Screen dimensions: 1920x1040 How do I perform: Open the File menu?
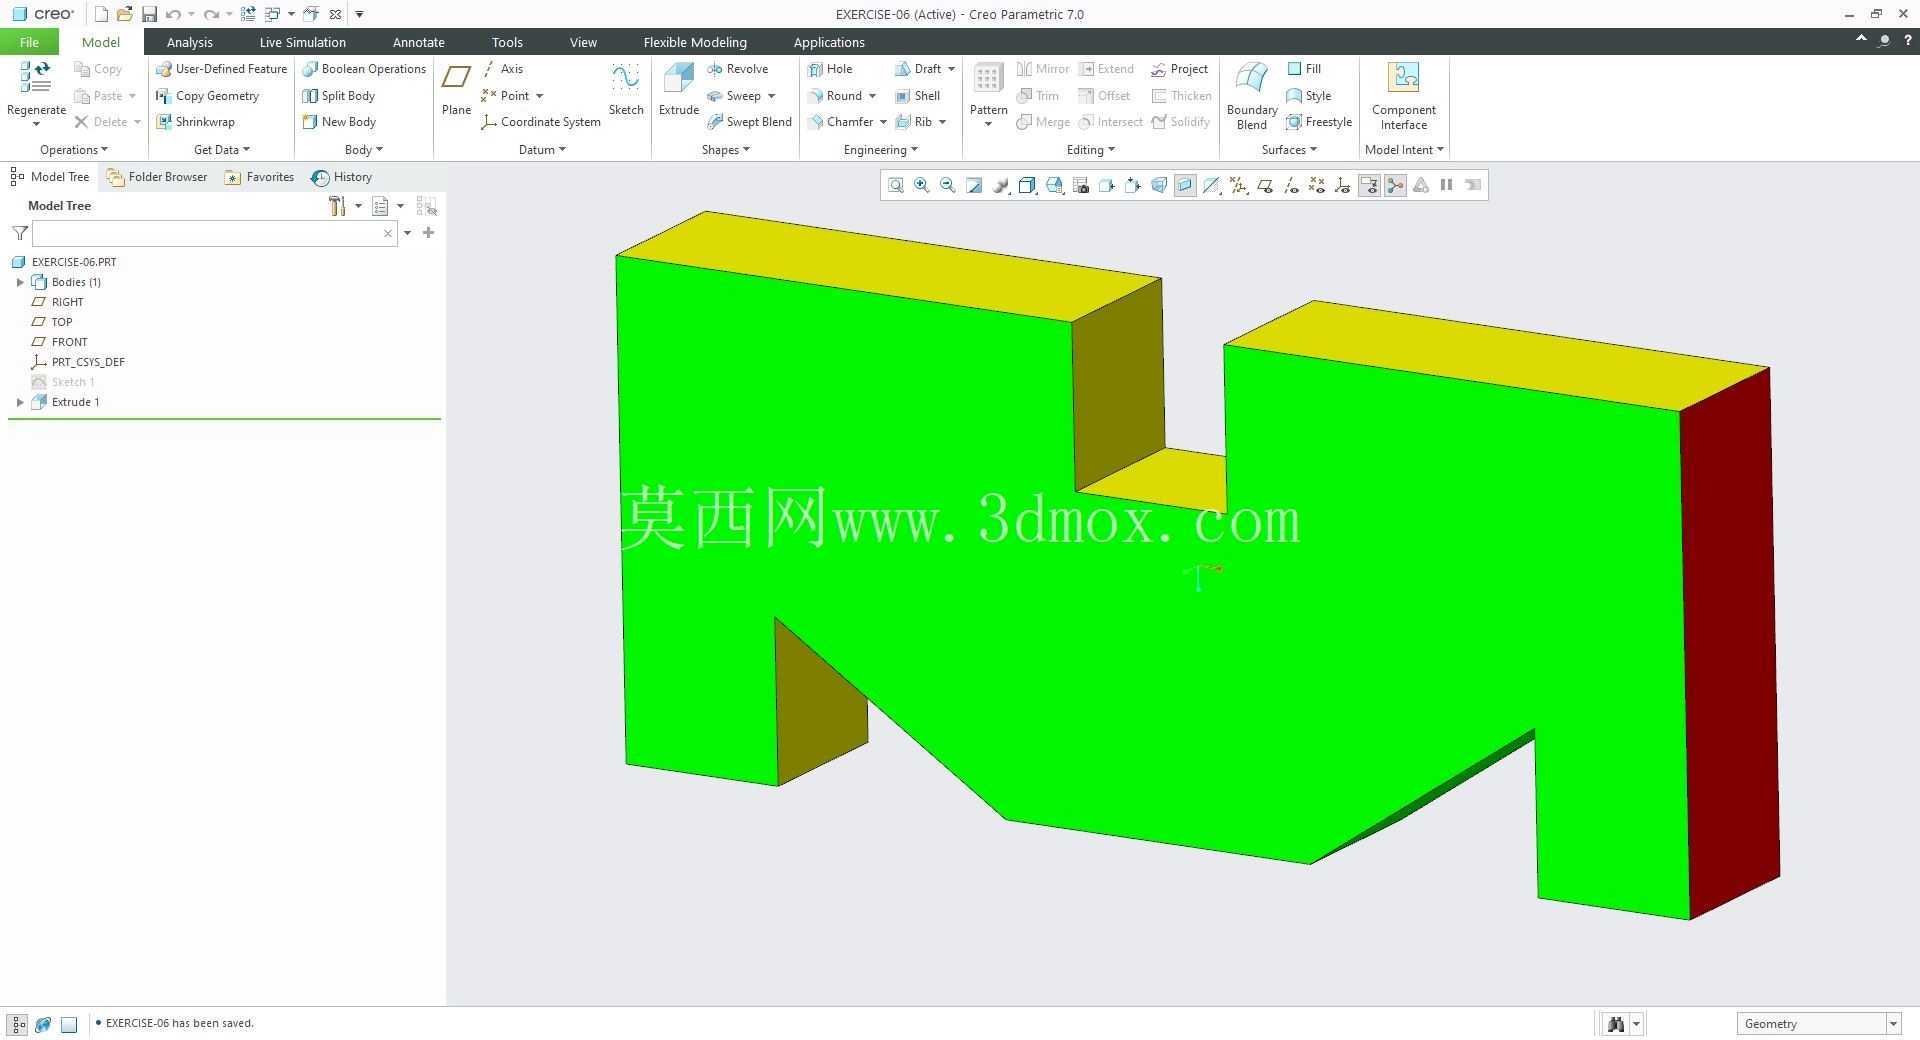[29, 42]
